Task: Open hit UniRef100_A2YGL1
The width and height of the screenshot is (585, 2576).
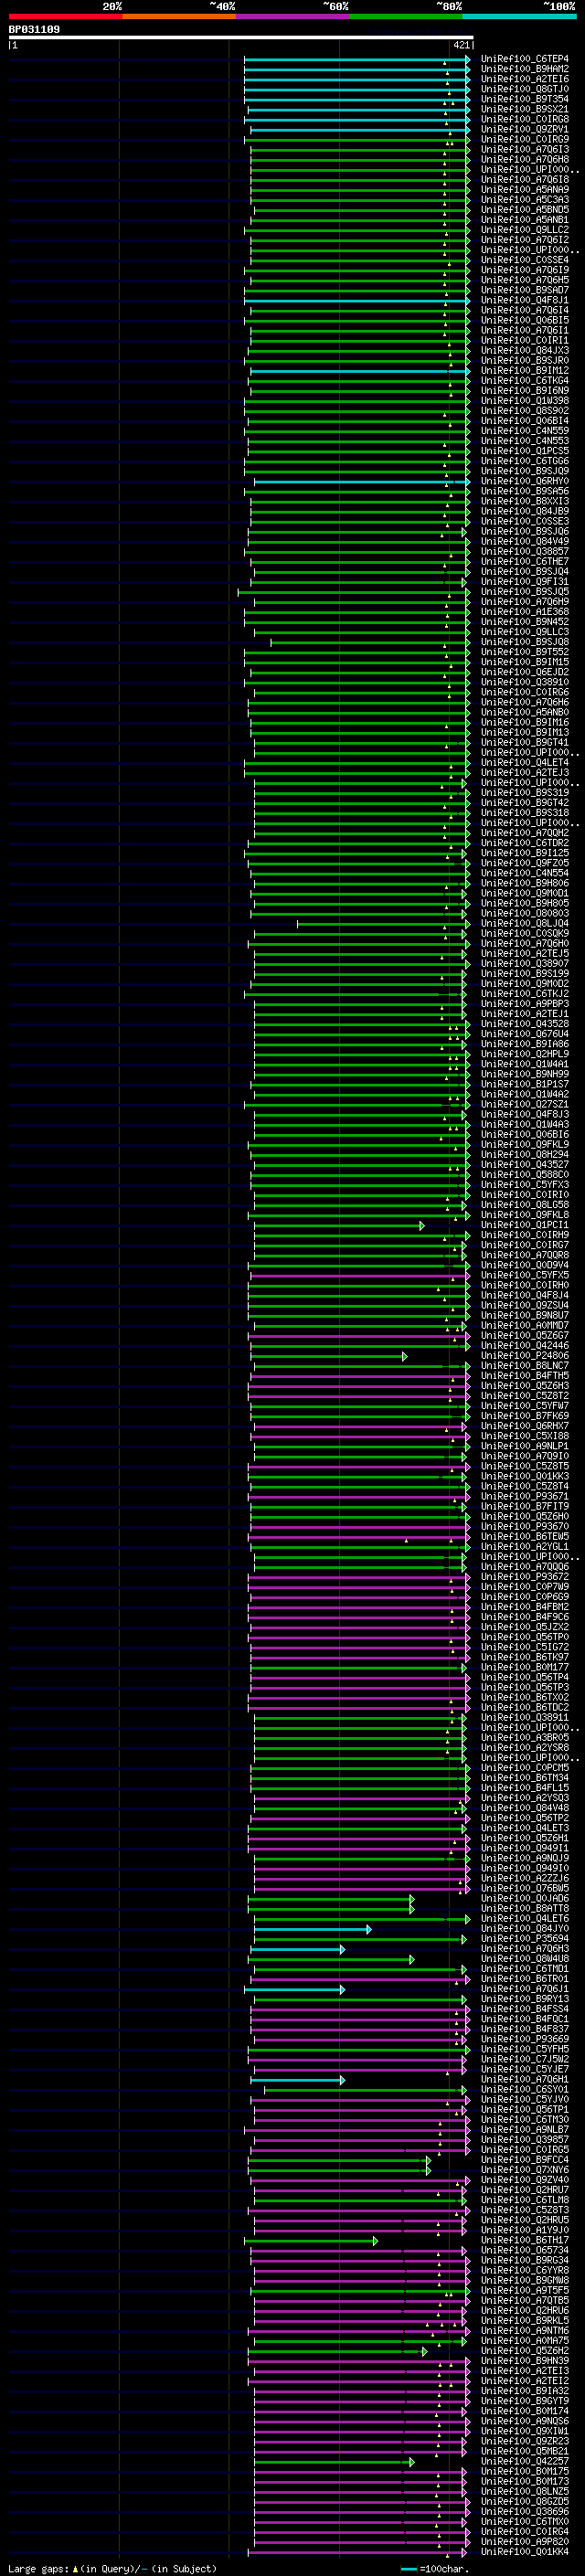Action: click(x=524, y=1546)
